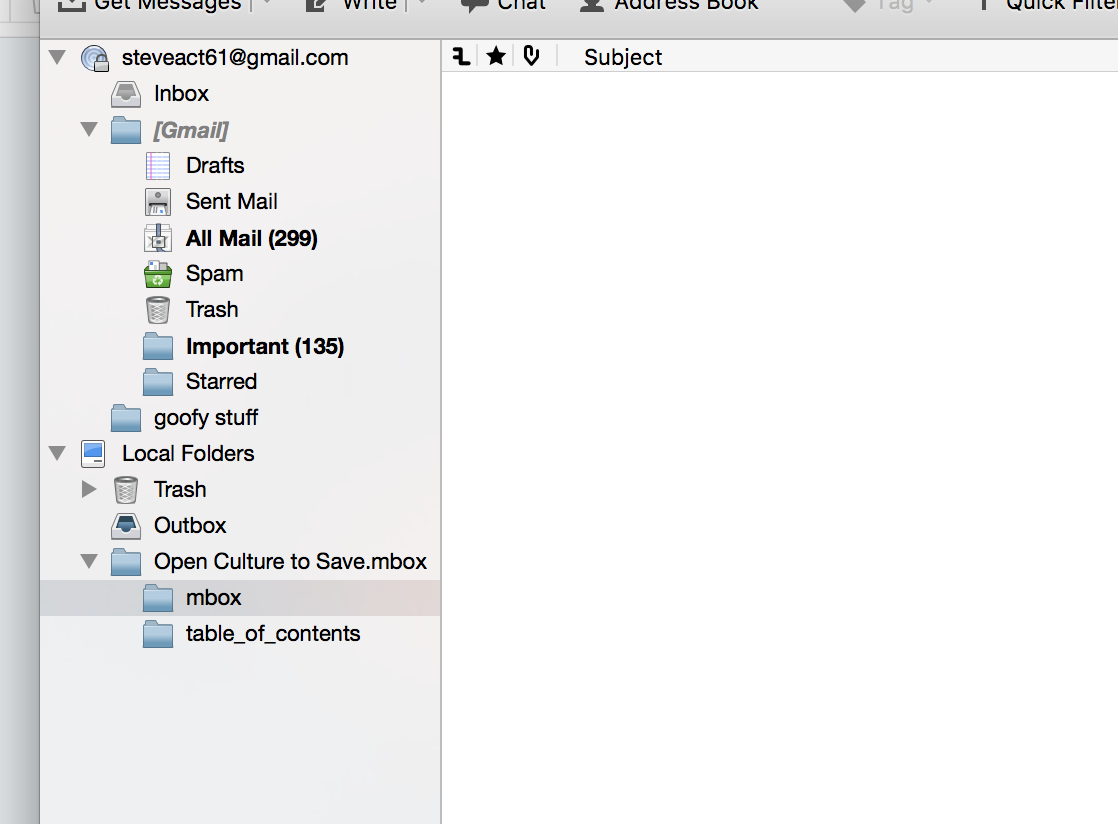The image size is (1118, 824).
Task: Expand the Local Folders Trash
Action: 89,490
